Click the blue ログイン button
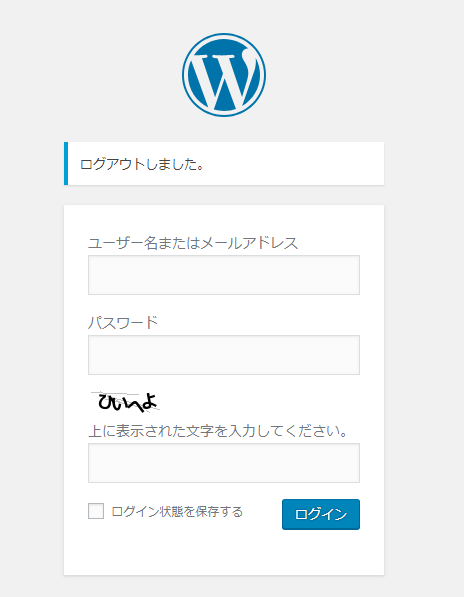The image size is (464, 597). point(321,514)
